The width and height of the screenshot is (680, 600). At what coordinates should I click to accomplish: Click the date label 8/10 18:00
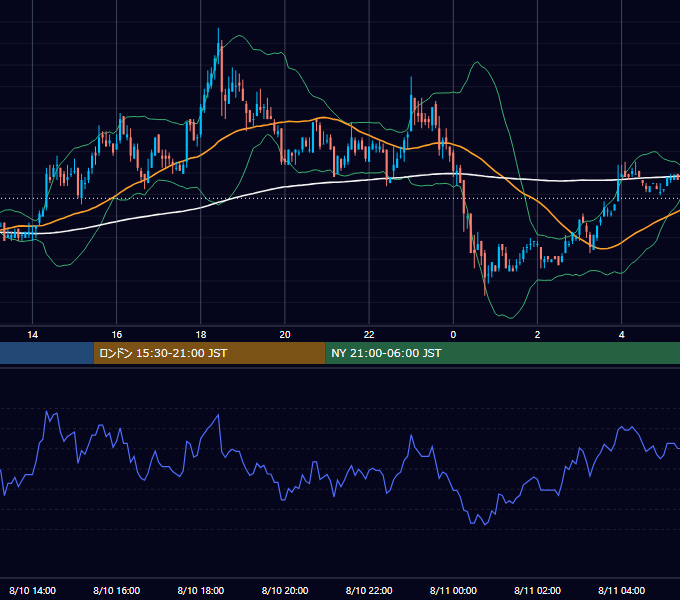201,590
